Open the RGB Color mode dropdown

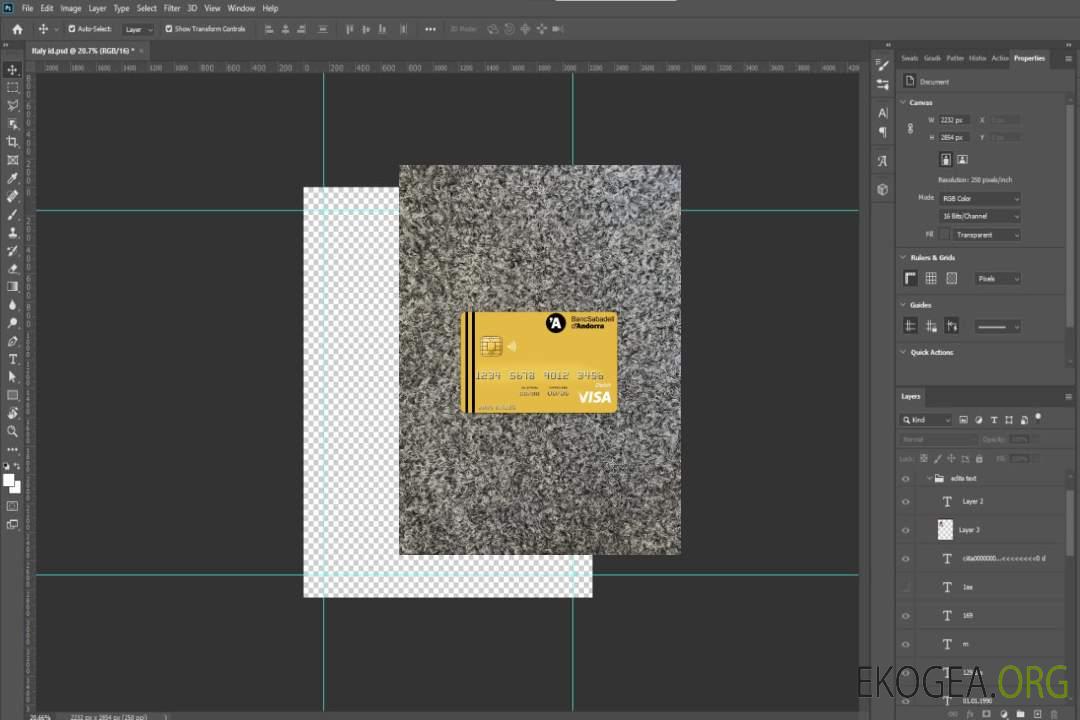pos(979,199)
